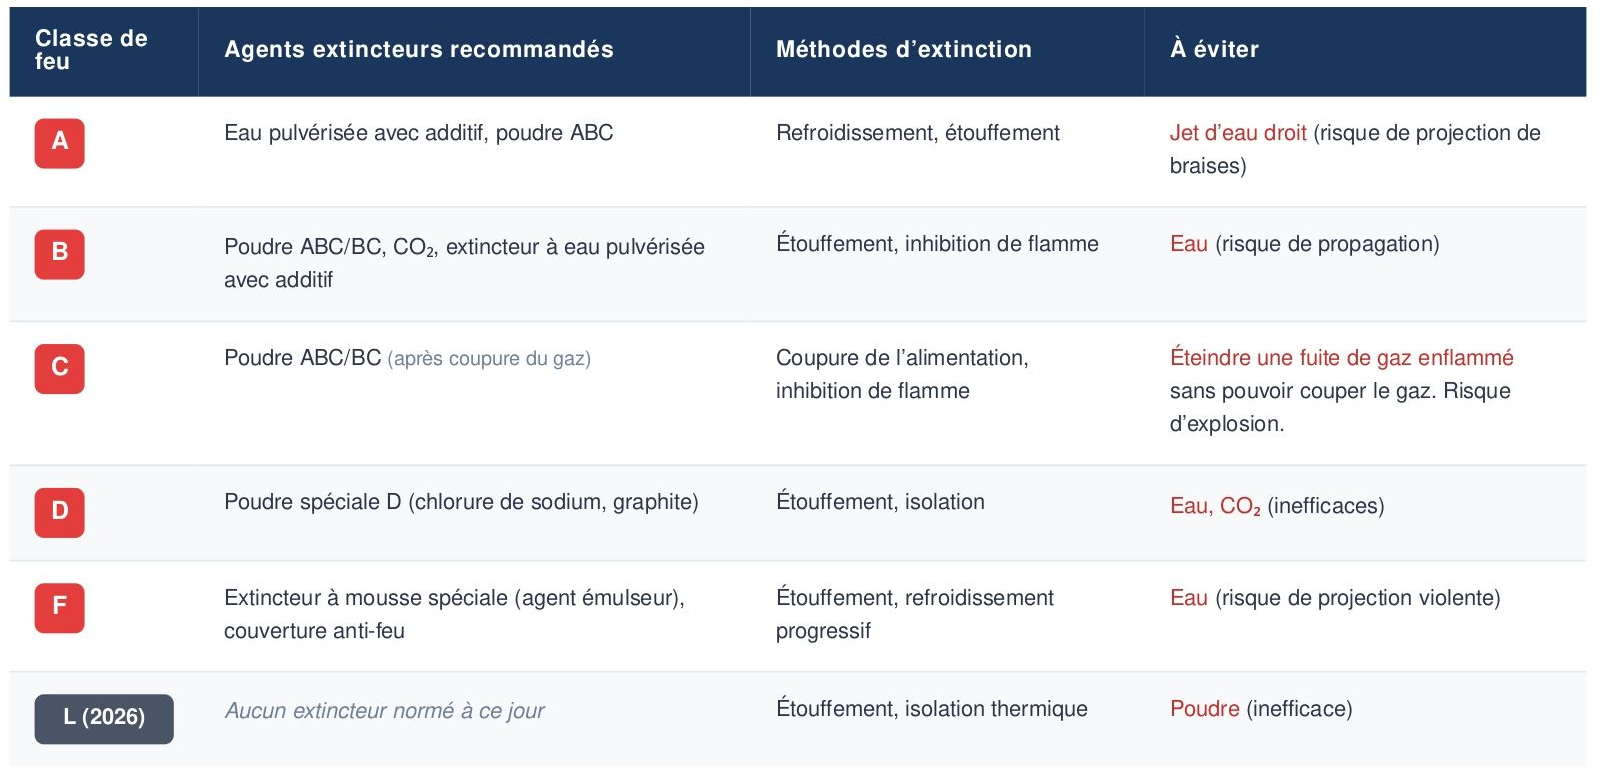Click the red class B badge
The height and width of the screenshot is (771, 1600).
59,254
